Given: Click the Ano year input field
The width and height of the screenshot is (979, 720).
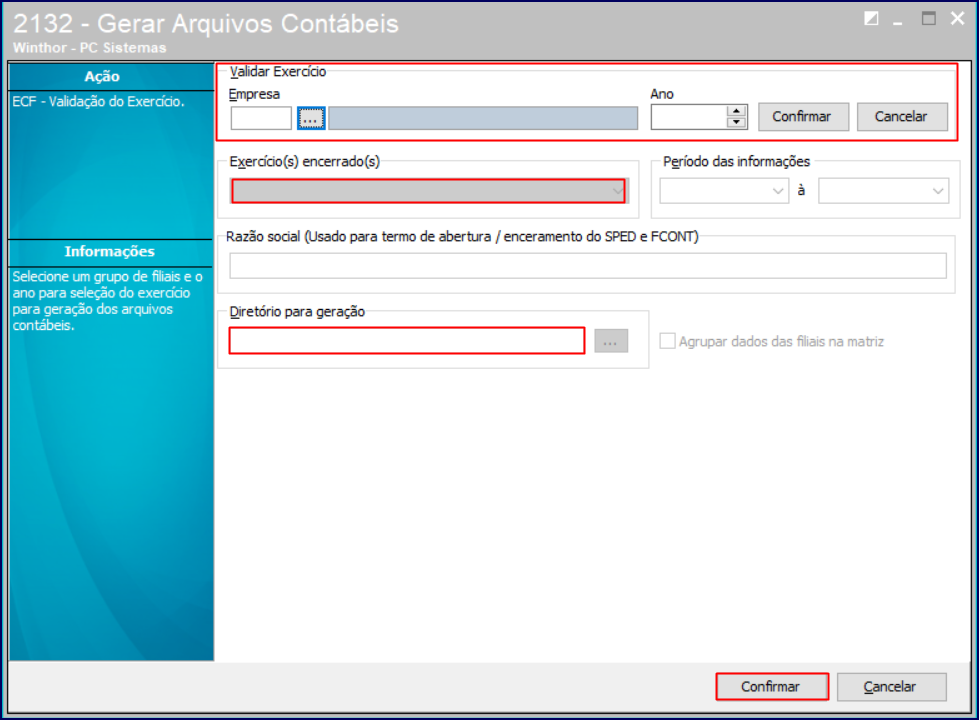Looking at the screenshot, I should pos(689,117).
